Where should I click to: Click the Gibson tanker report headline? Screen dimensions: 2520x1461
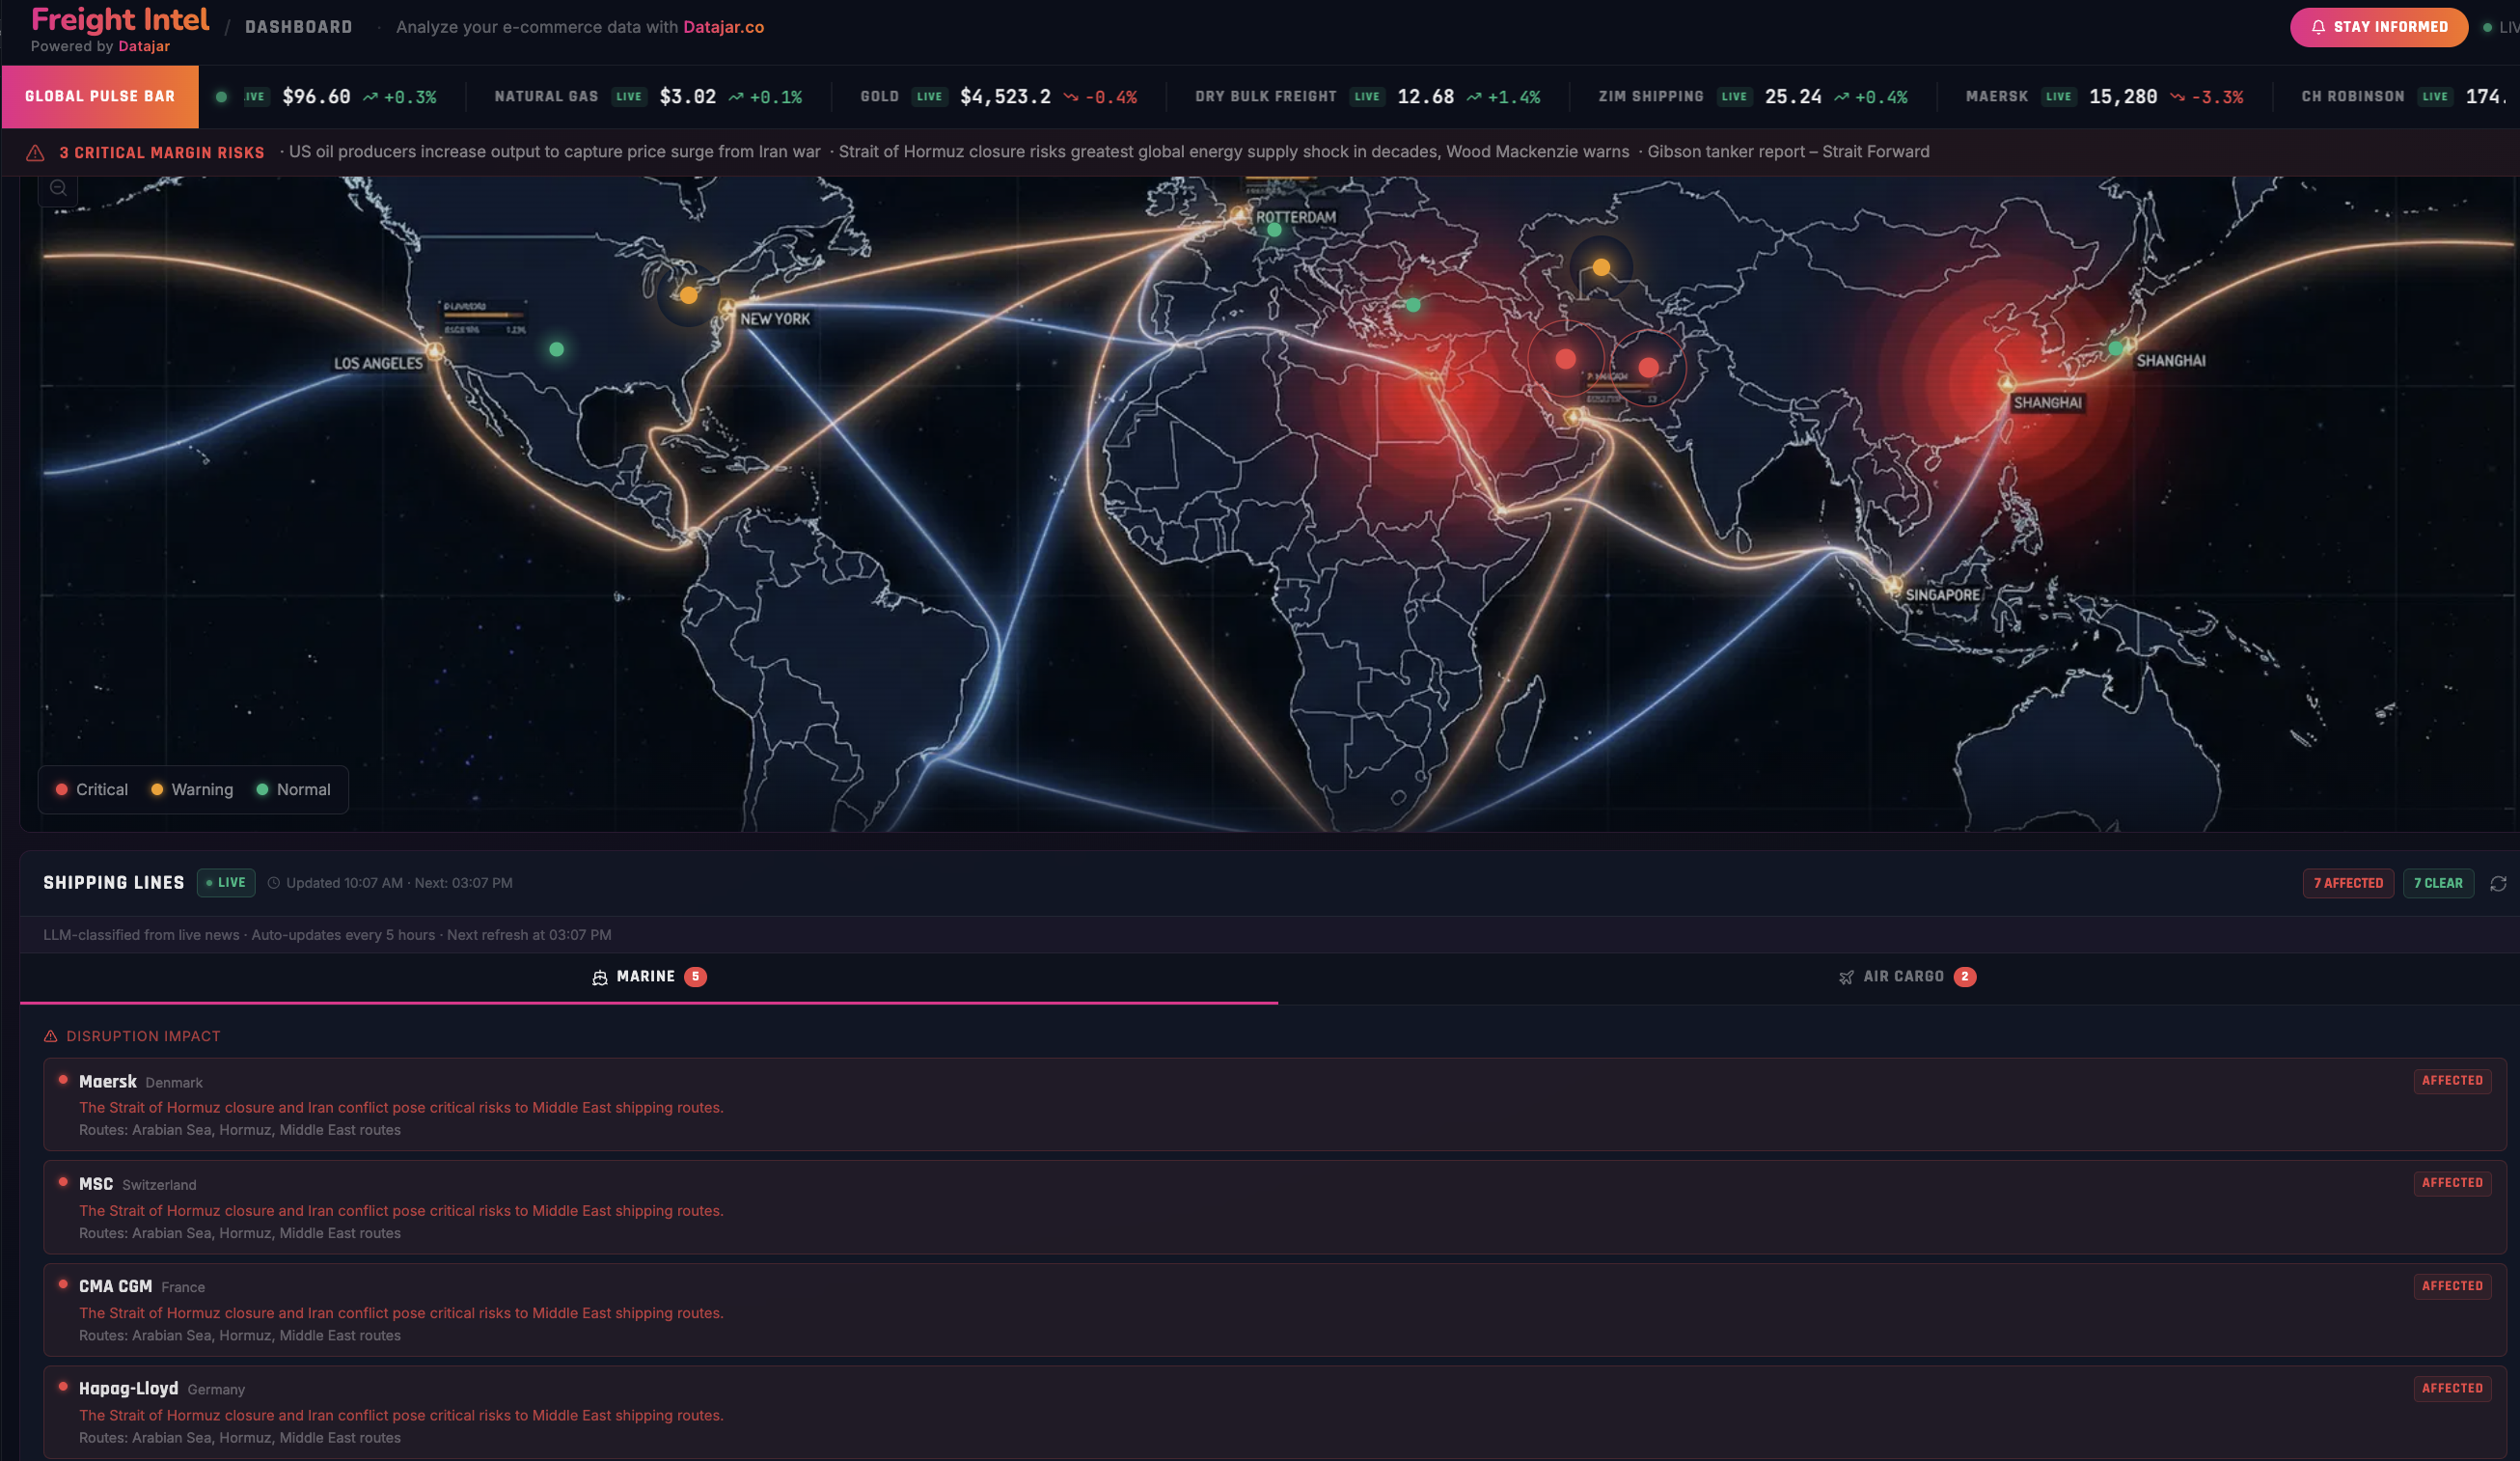point(1788,152)
